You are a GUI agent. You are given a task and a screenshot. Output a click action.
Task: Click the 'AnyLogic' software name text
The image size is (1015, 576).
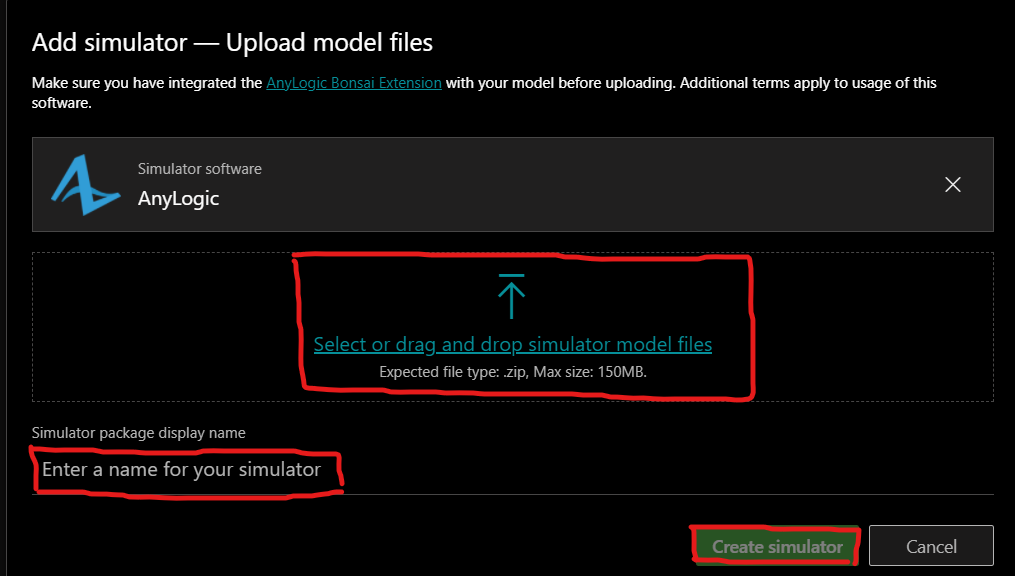(x=178, y=199)
